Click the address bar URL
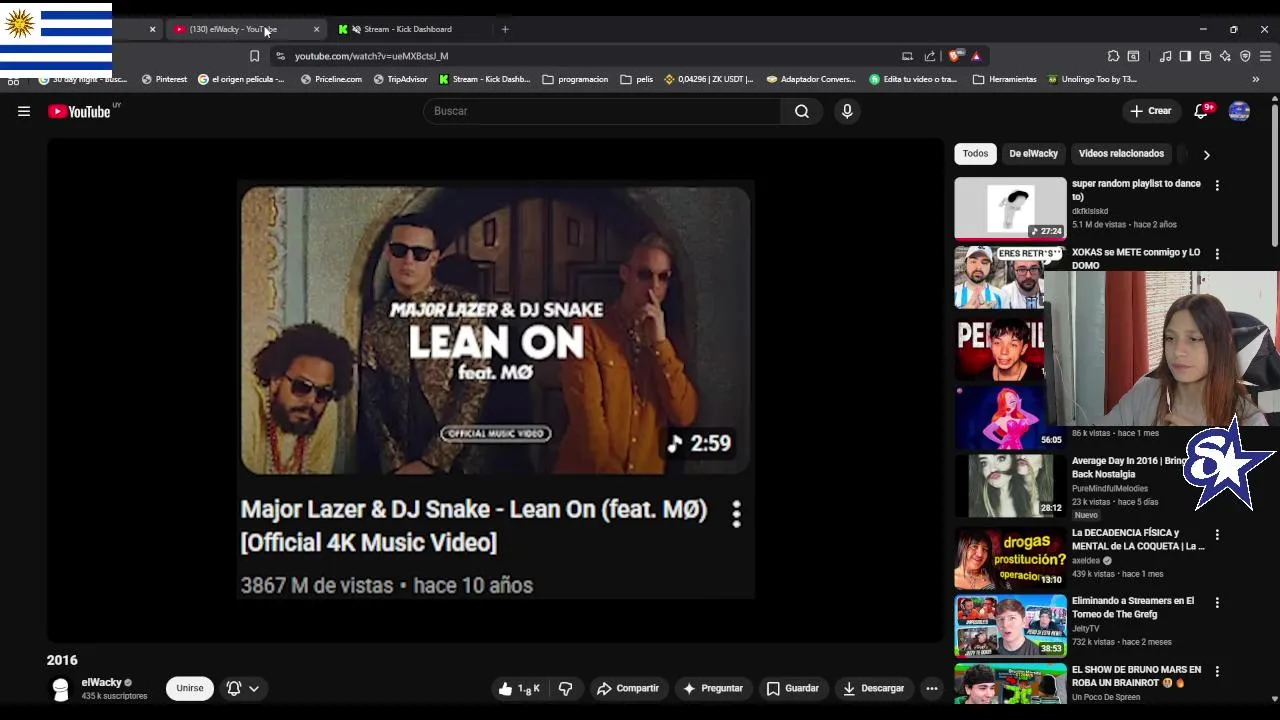 pos(371,56)
